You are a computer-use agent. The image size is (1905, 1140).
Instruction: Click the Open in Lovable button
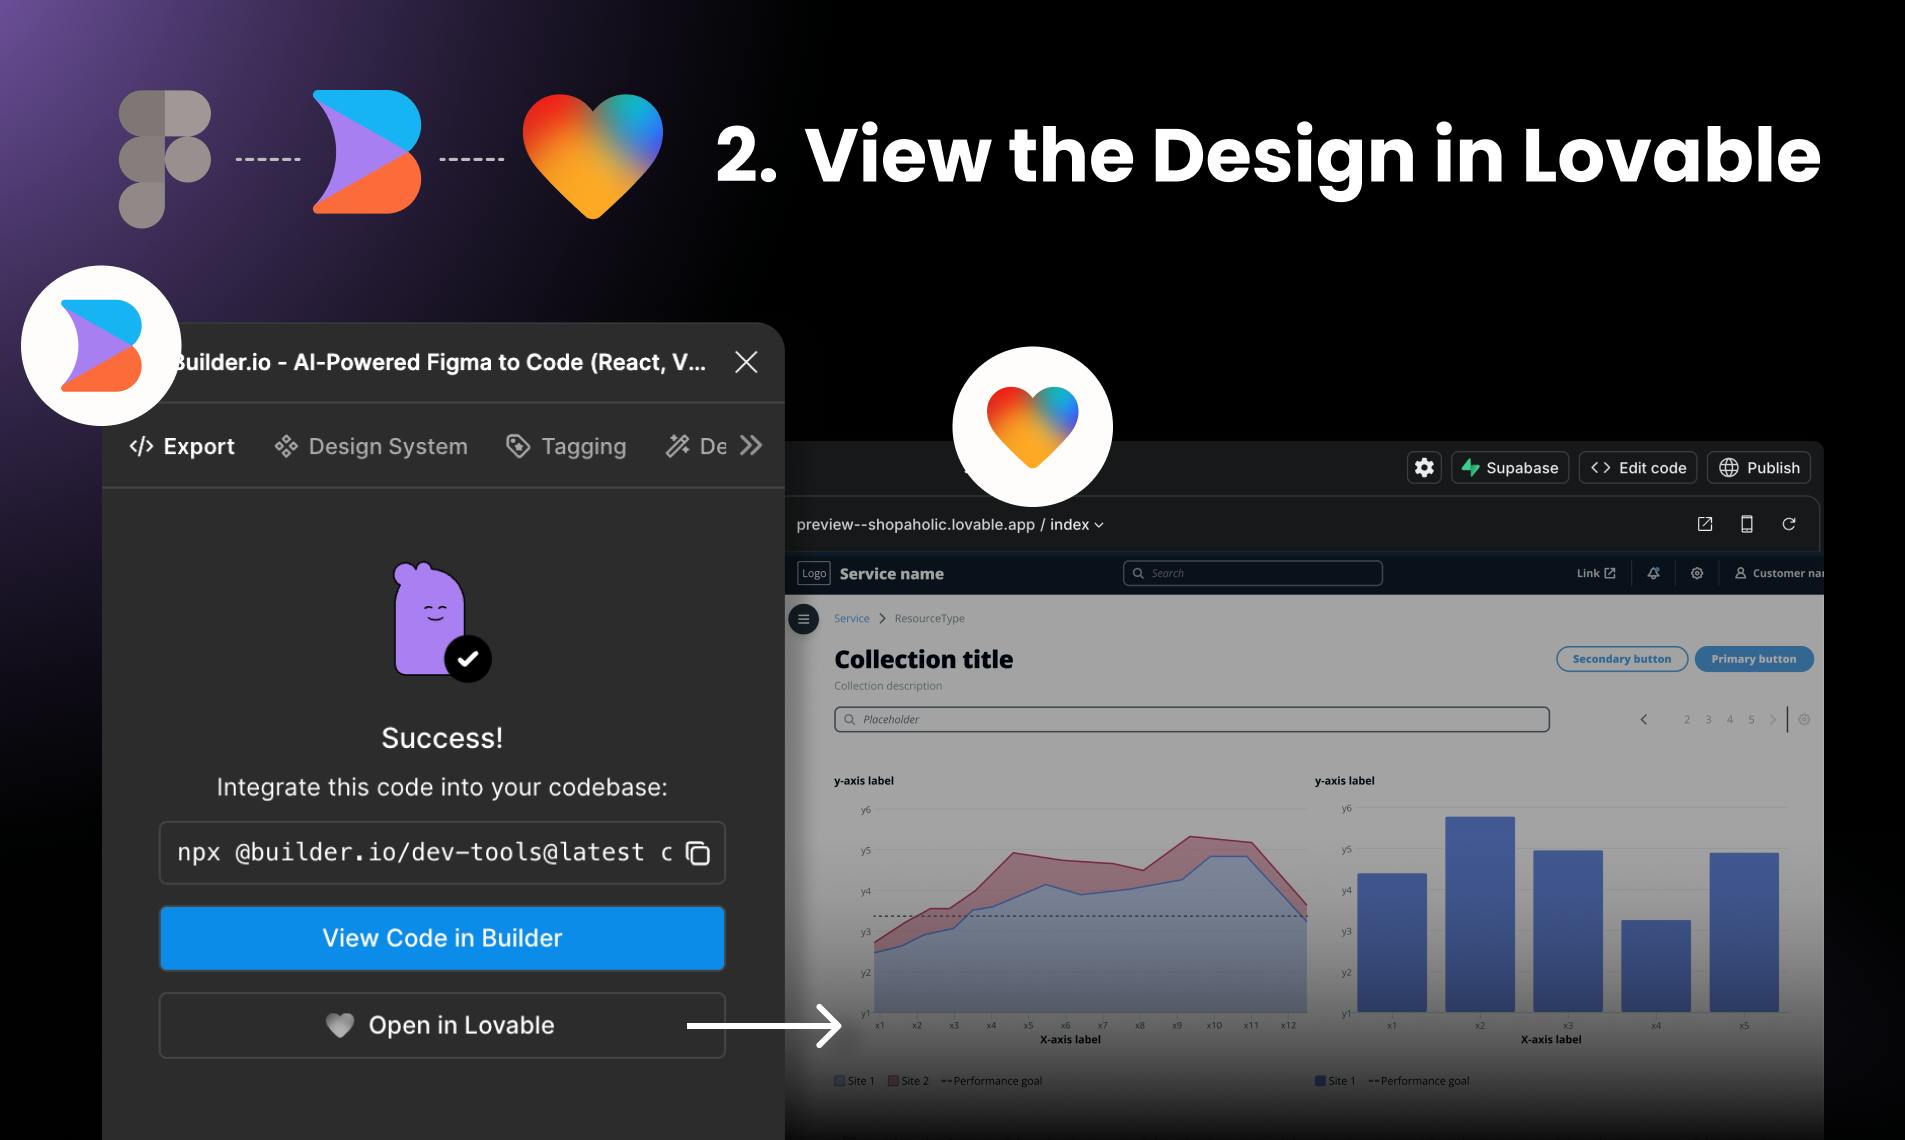tap(442, 1025)
